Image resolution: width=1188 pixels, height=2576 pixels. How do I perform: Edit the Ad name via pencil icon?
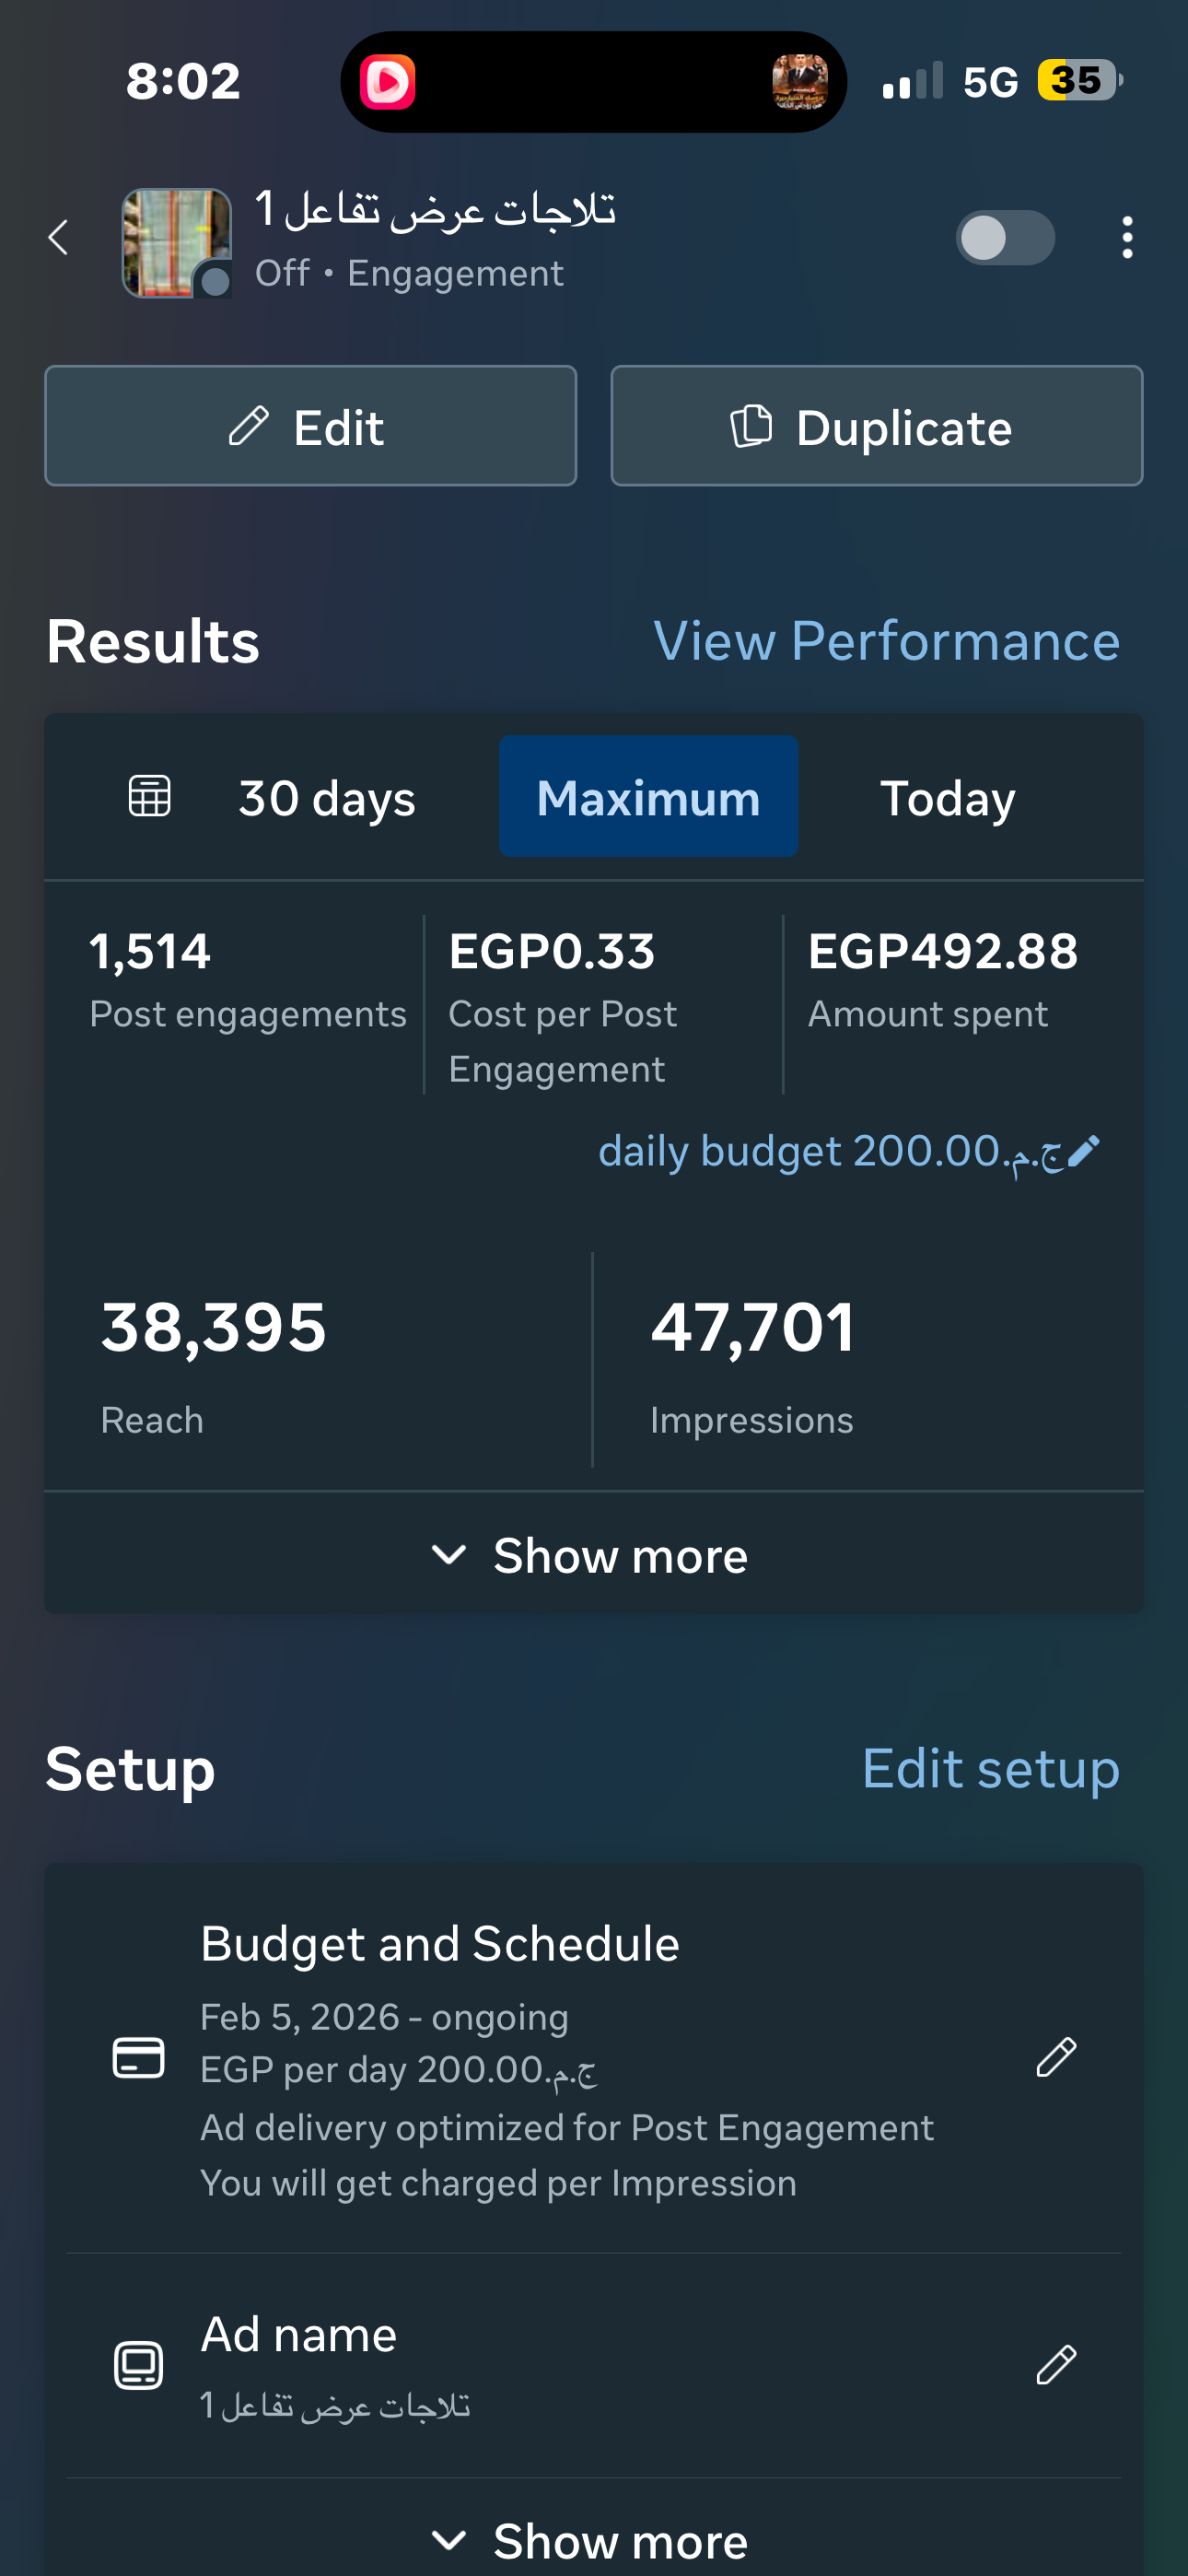coord(1056,2365)
